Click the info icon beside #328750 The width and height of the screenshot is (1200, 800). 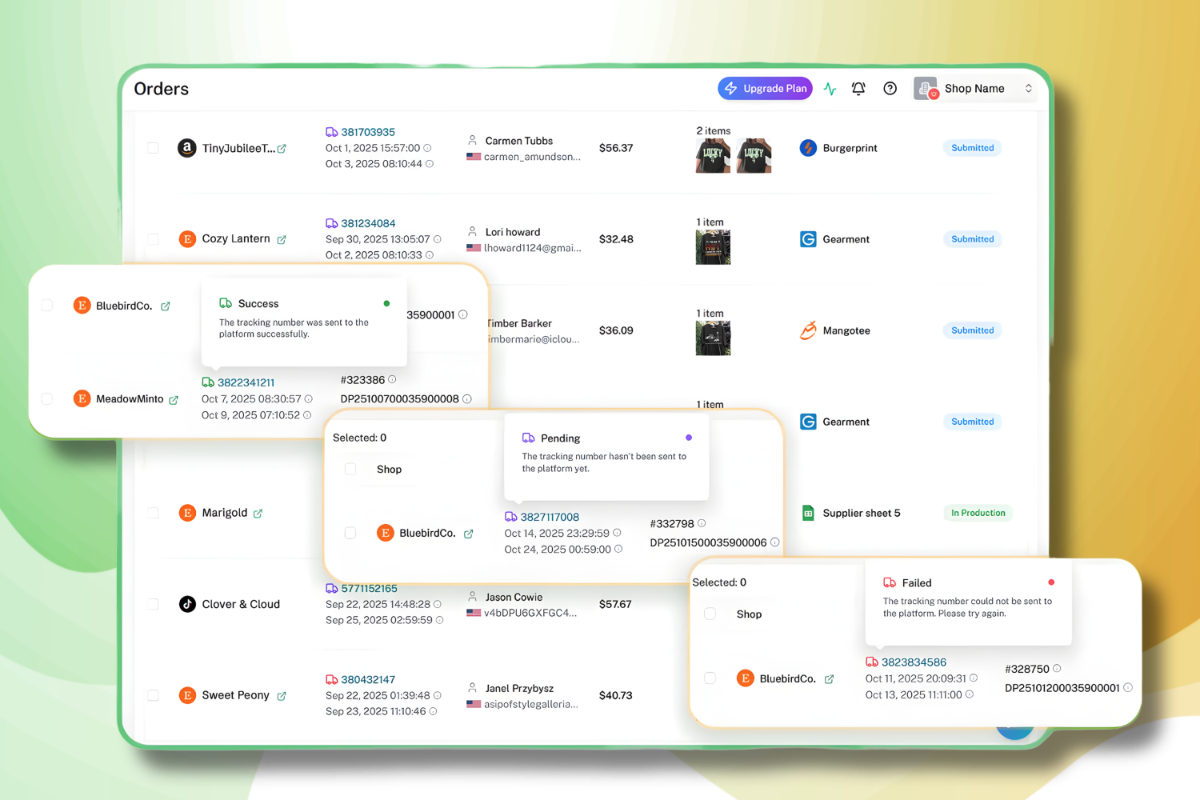pos(1057,668)
